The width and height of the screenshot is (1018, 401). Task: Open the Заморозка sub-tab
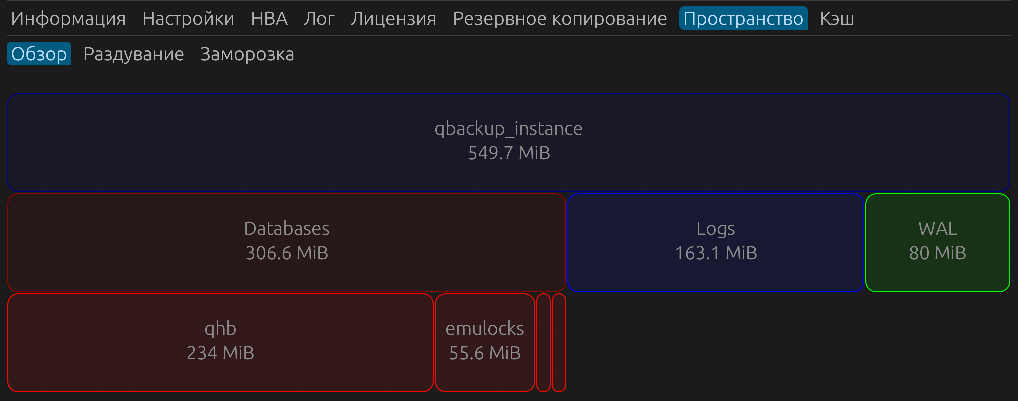tap(247, 54)
